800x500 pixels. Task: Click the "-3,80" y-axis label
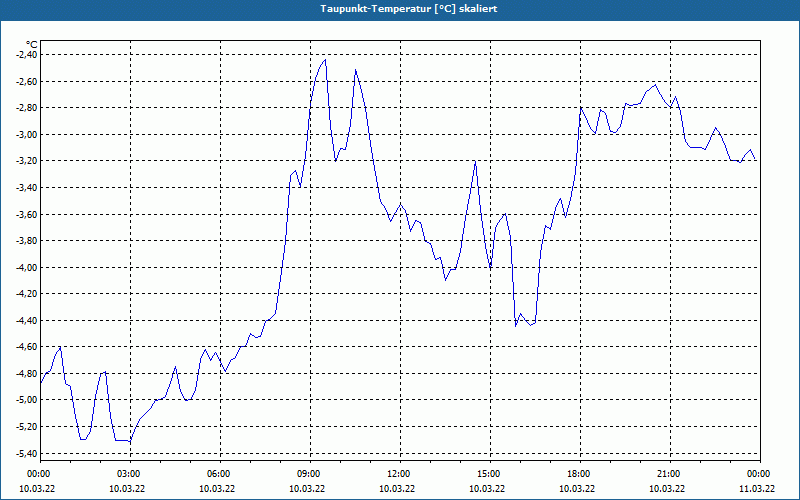[x=25, y=240]
